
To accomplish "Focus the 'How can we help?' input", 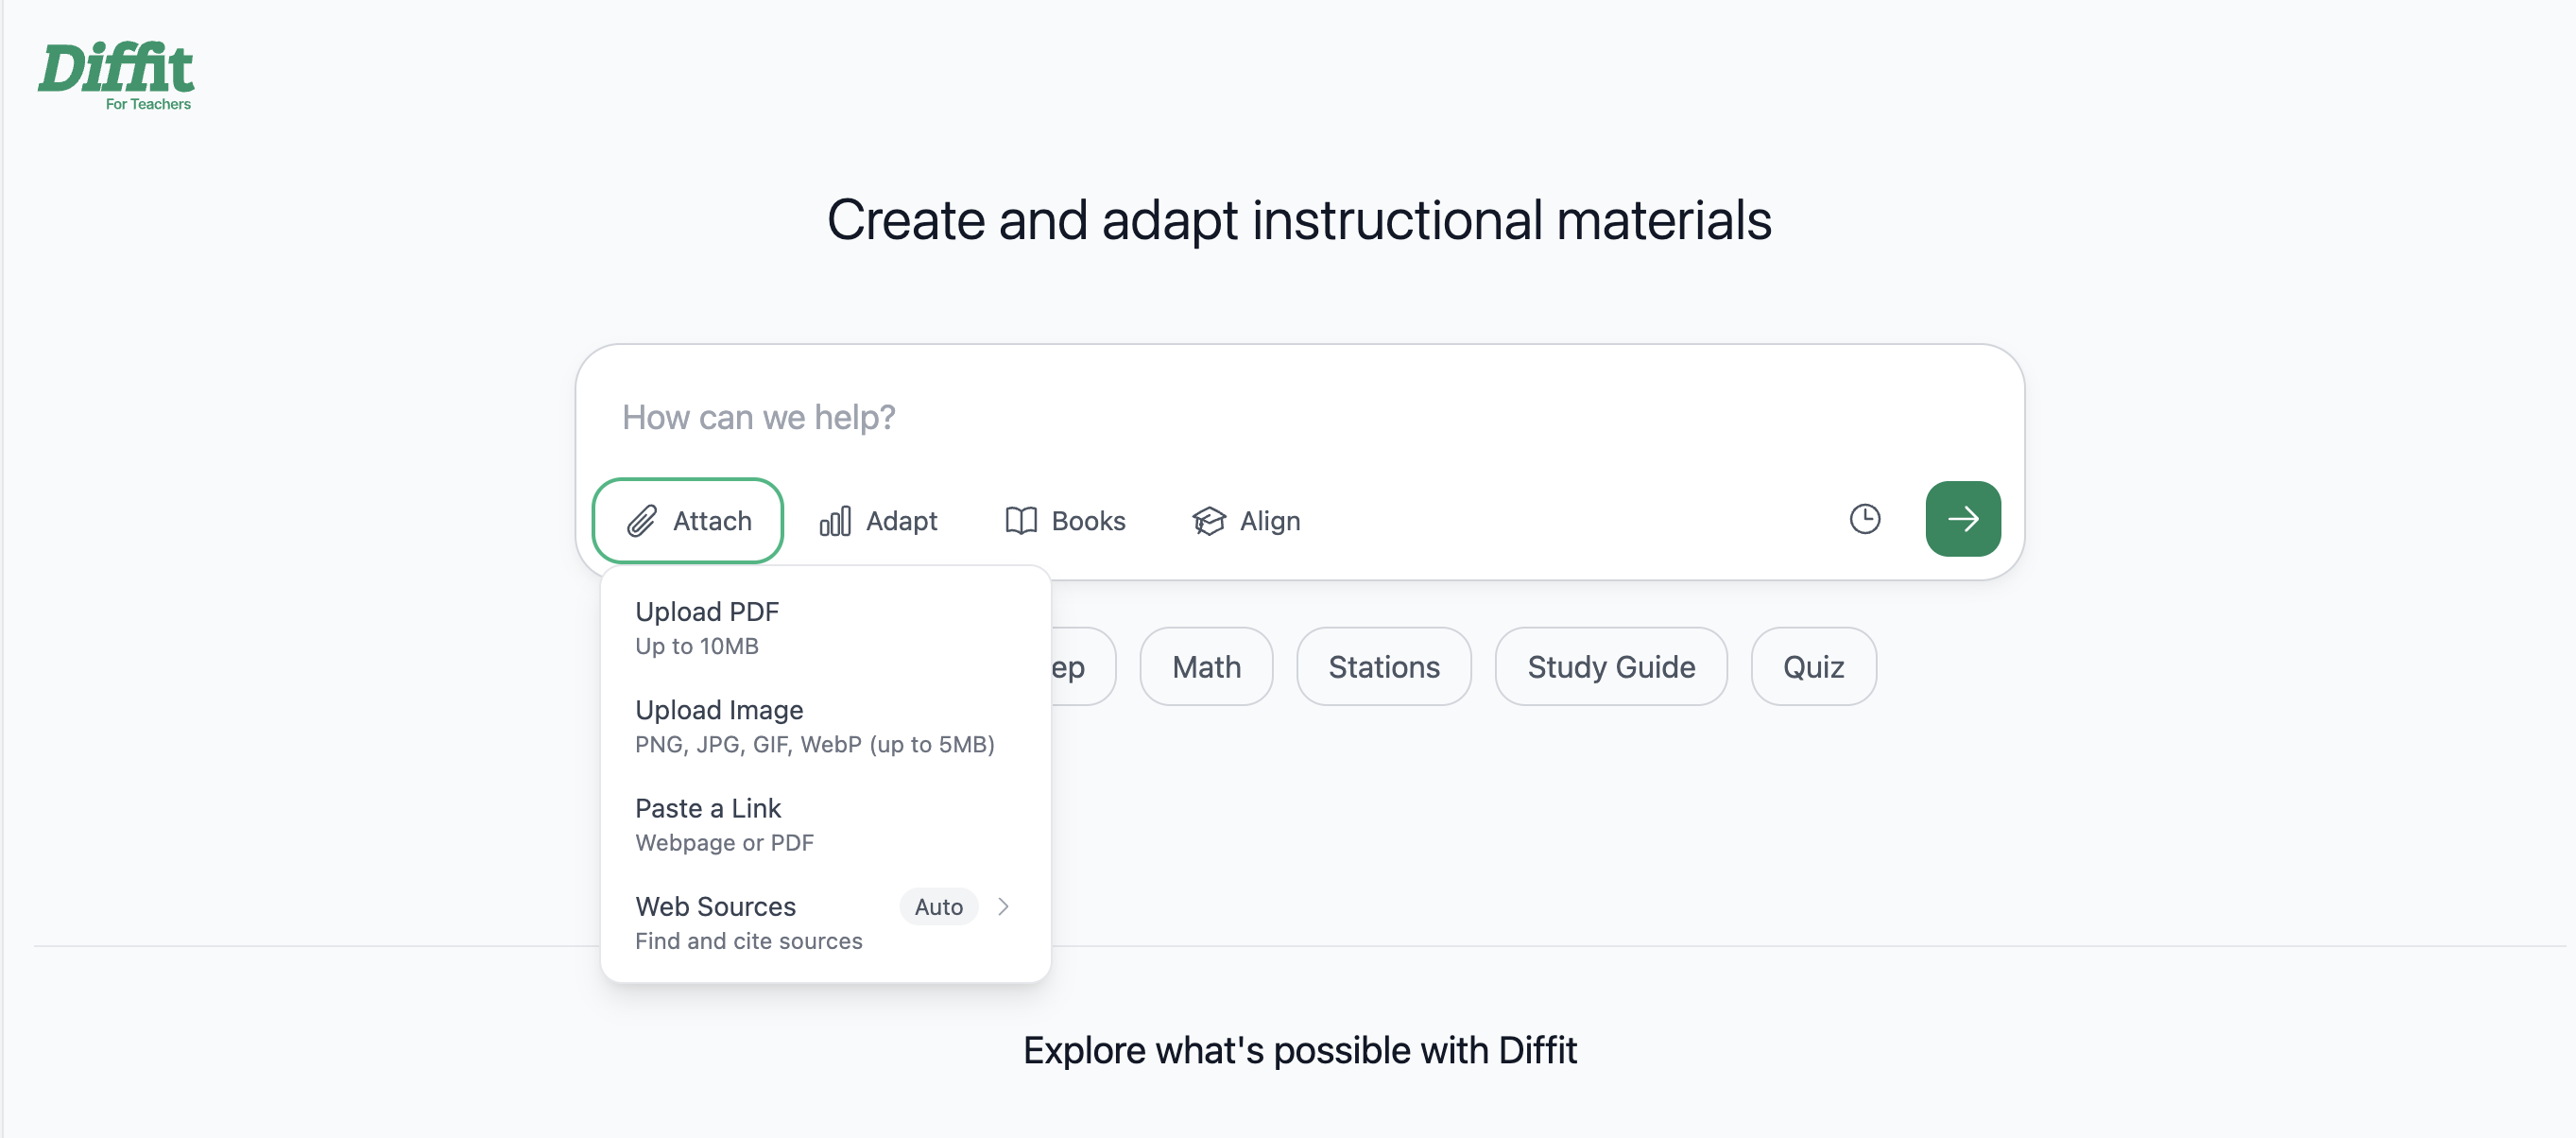I will tap(1300, 417).
